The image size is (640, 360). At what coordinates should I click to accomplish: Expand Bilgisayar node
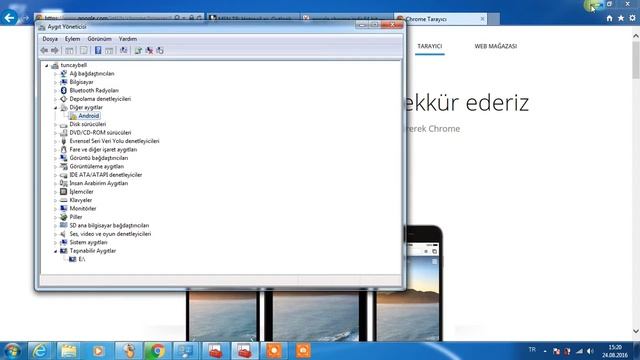[56, 82]
